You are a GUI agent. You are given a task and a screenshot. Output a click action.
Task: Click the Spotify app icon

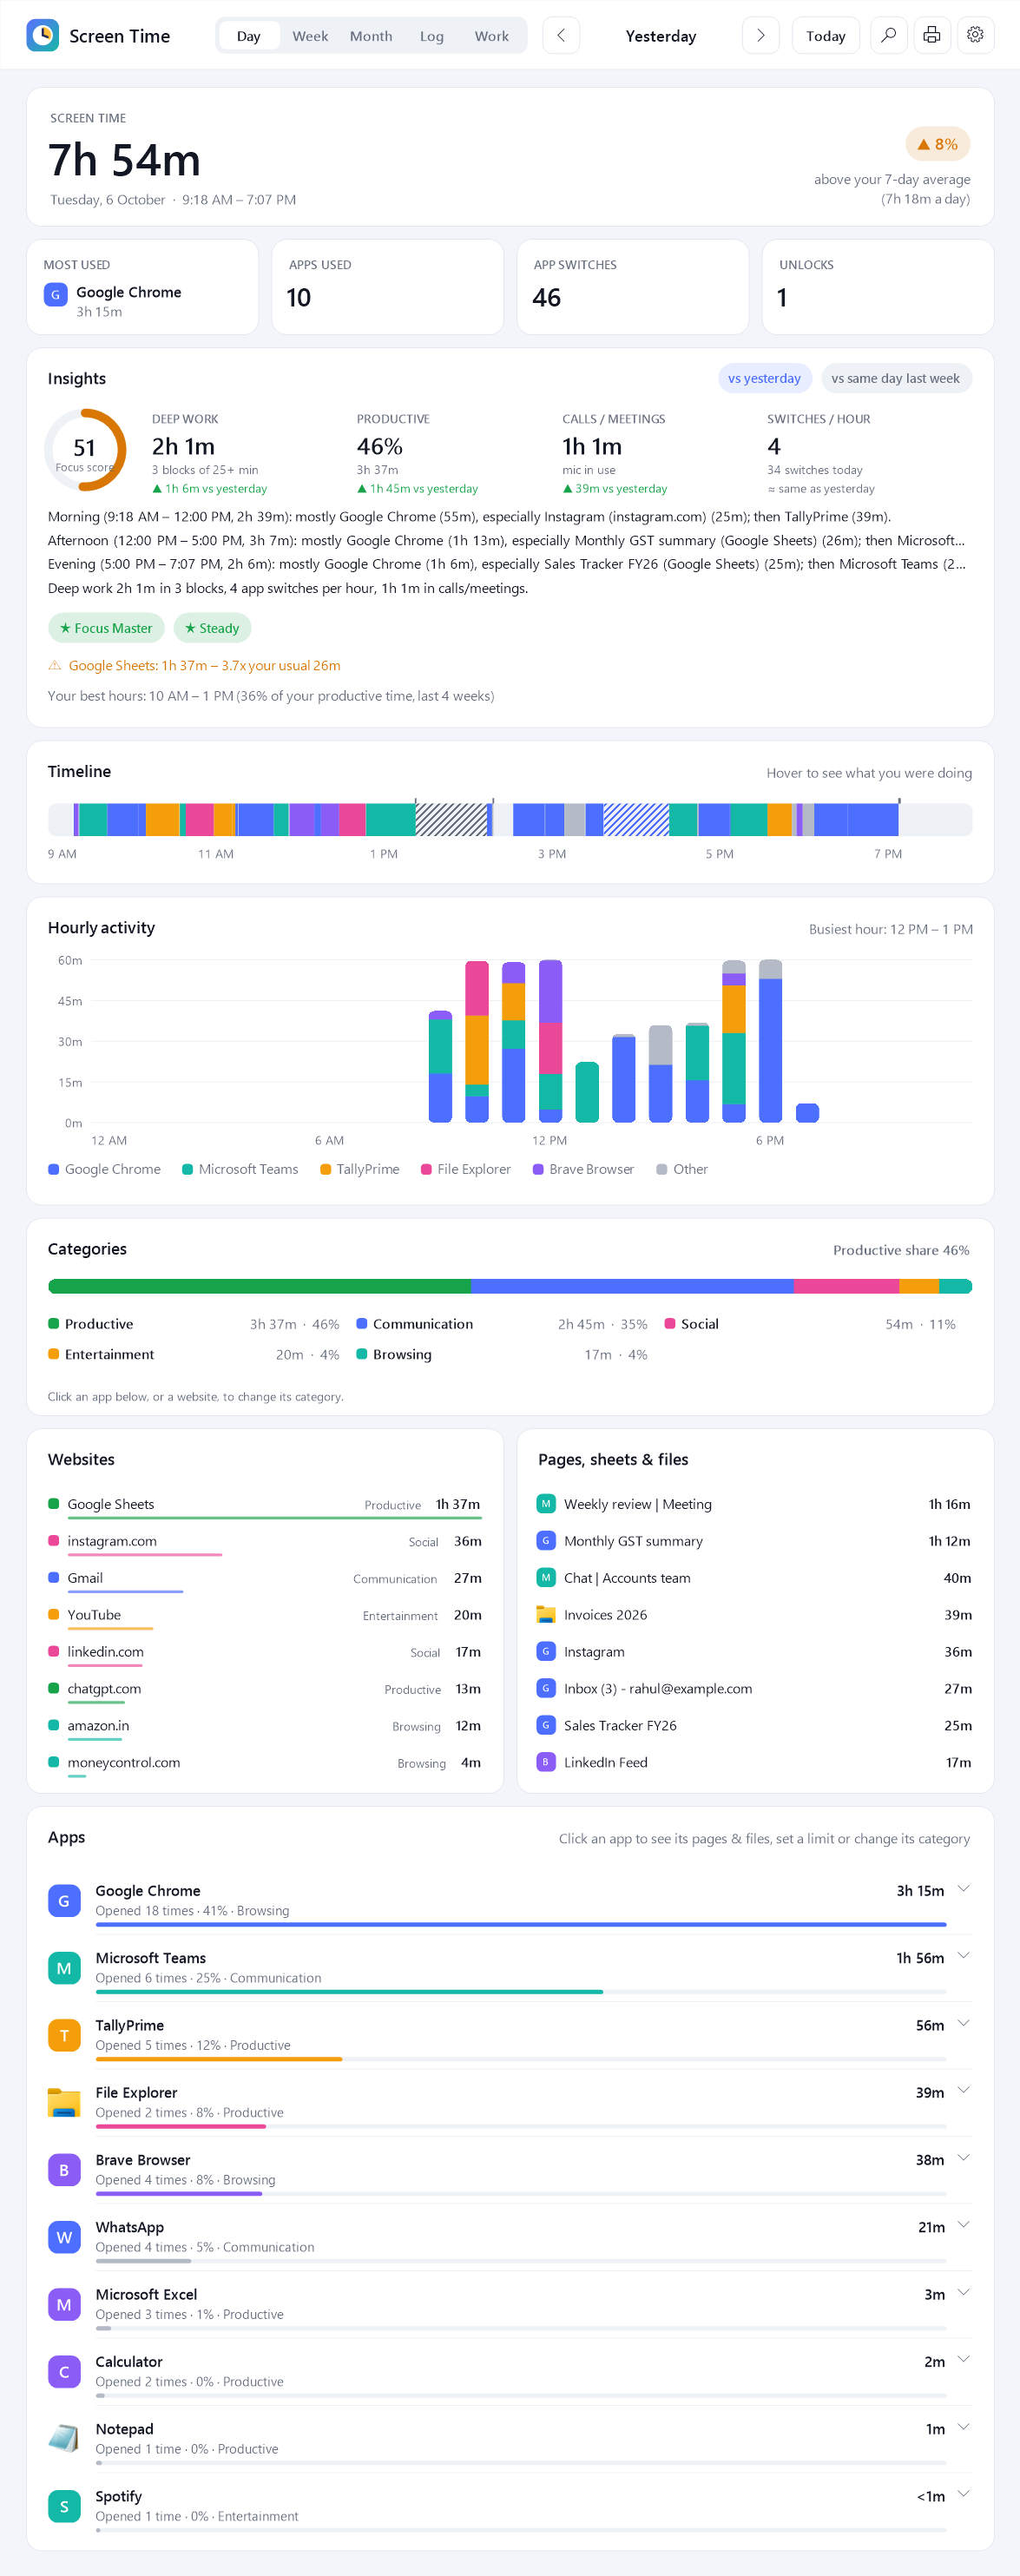64,2506
